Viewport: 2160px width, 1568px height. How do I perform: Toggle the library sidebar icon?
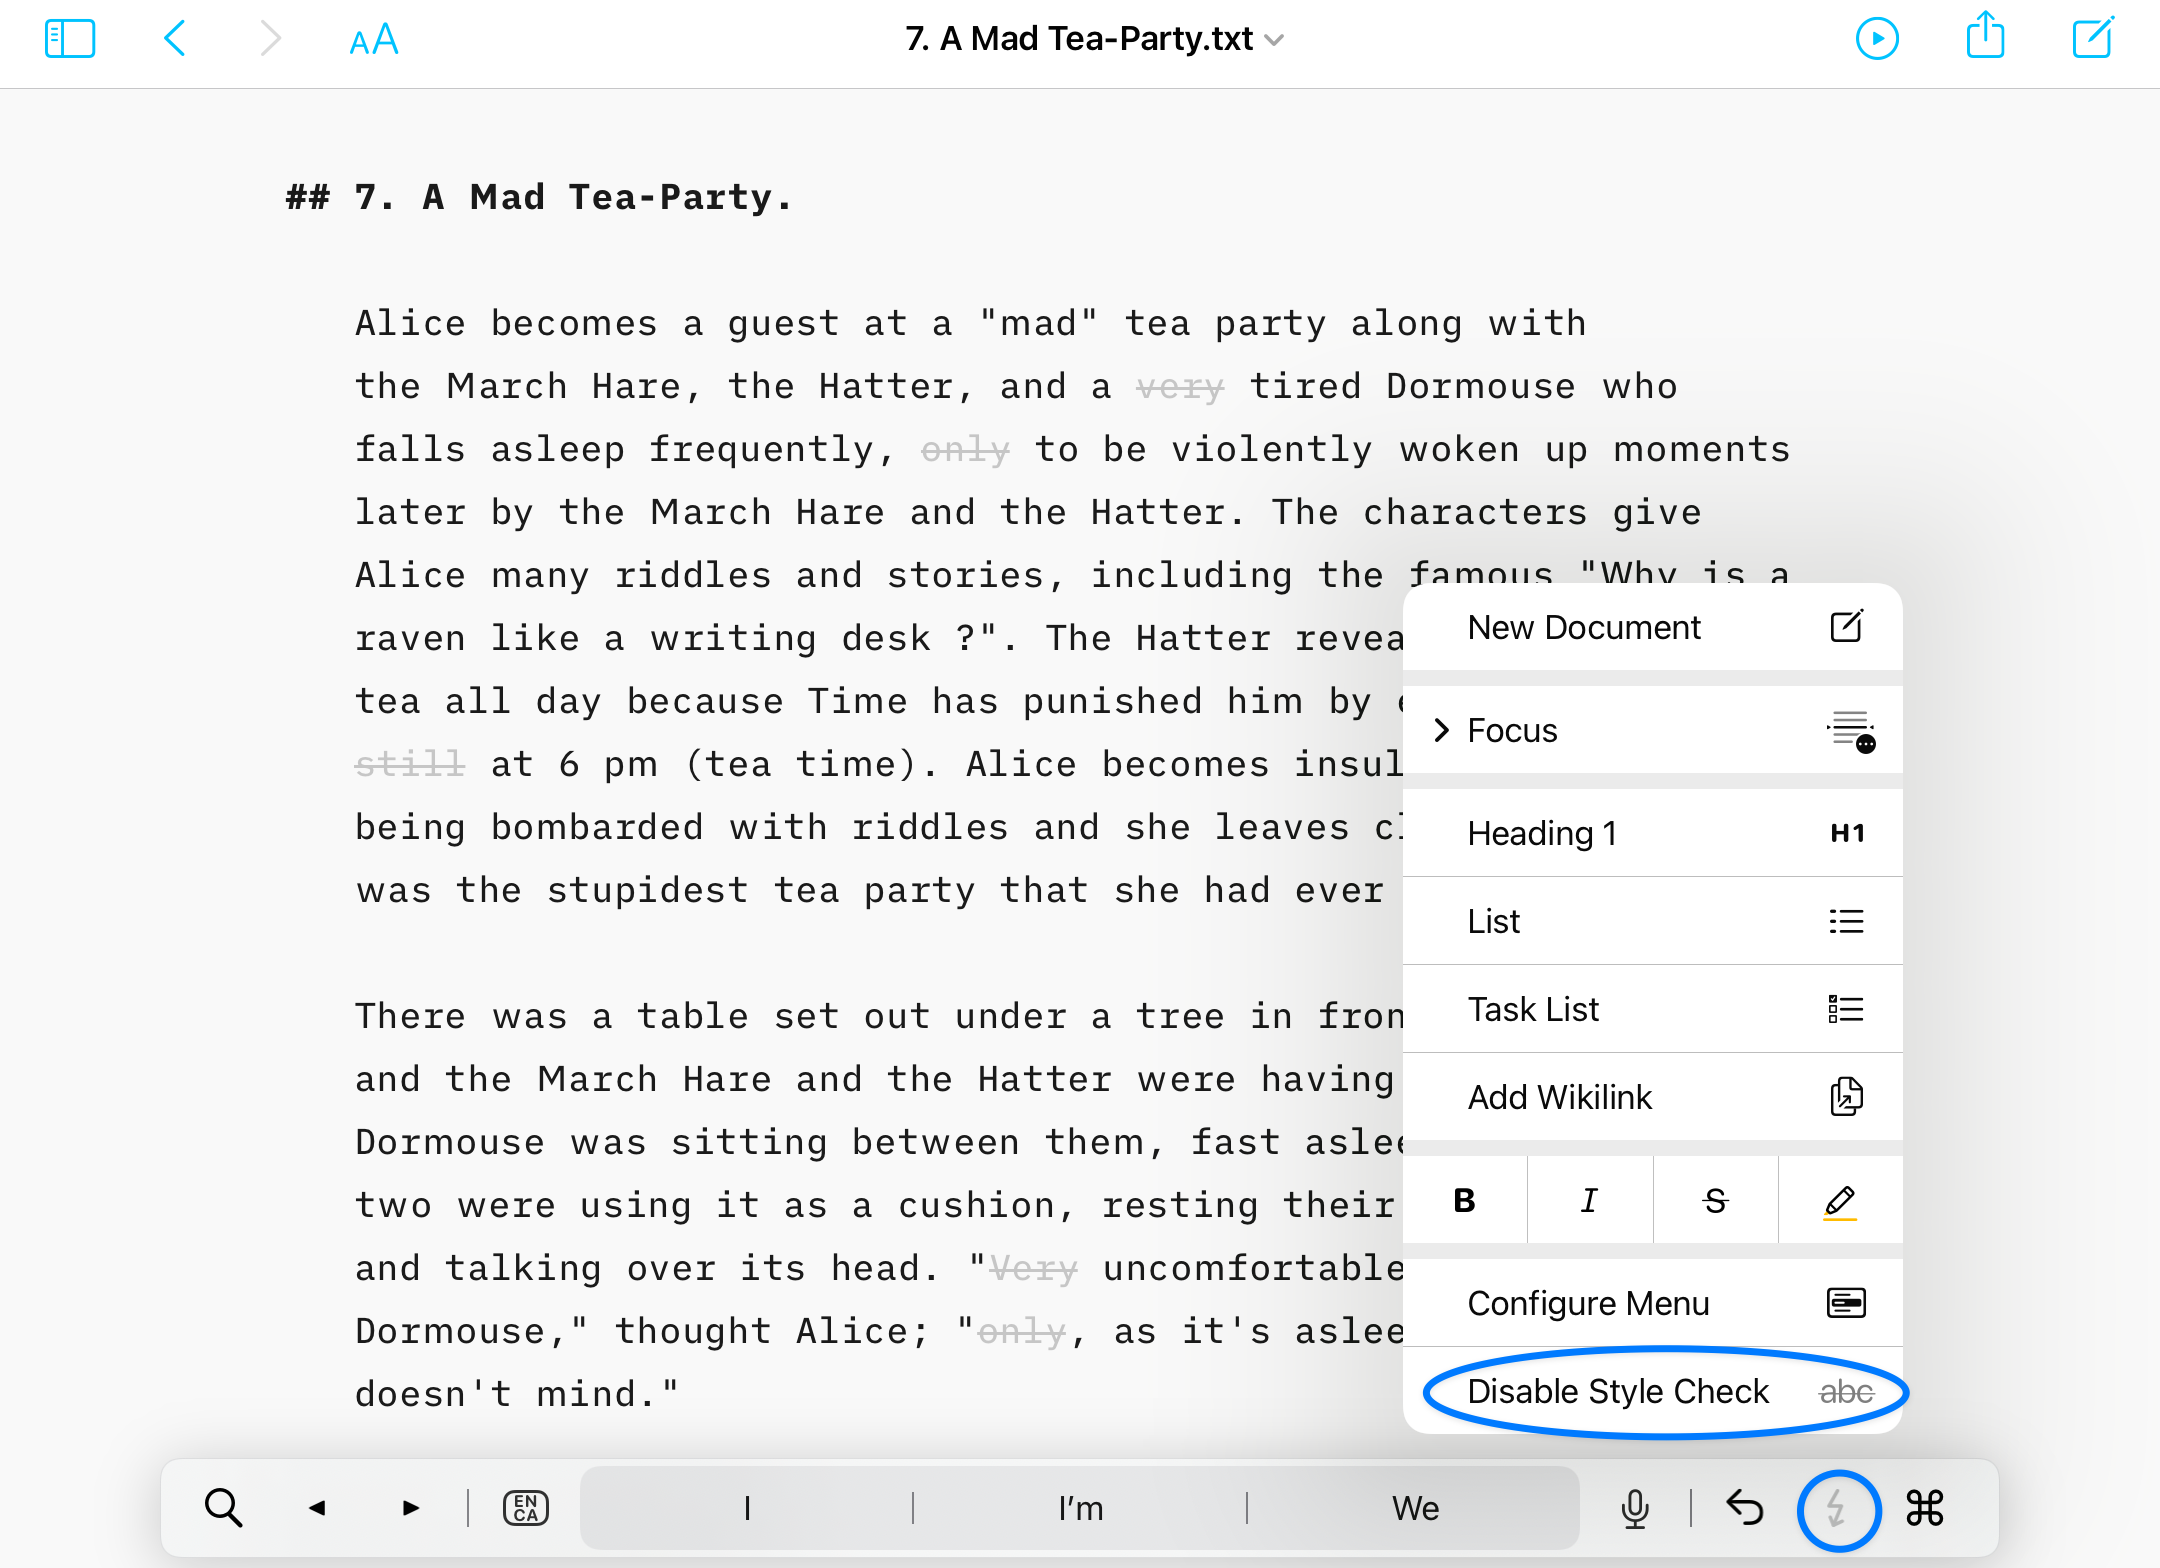click(x=70, y=40)
